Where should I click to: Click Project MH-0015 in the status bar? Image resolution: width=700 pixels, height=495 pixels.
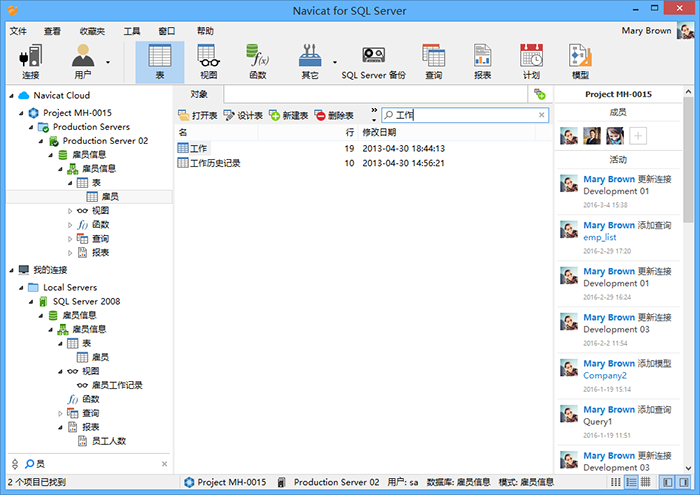point(225,482)
